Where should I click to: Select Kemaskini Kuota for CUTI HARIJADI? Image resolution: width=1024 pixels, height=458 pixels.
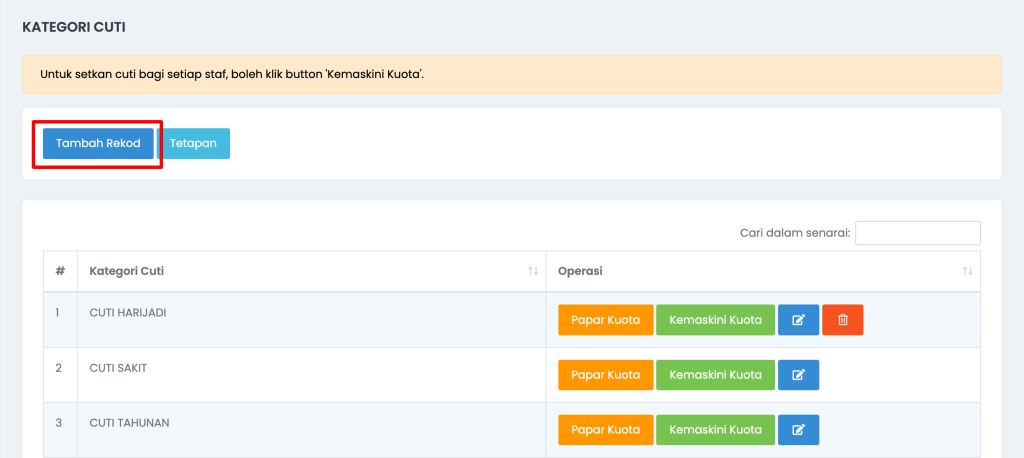coord(715,320)
